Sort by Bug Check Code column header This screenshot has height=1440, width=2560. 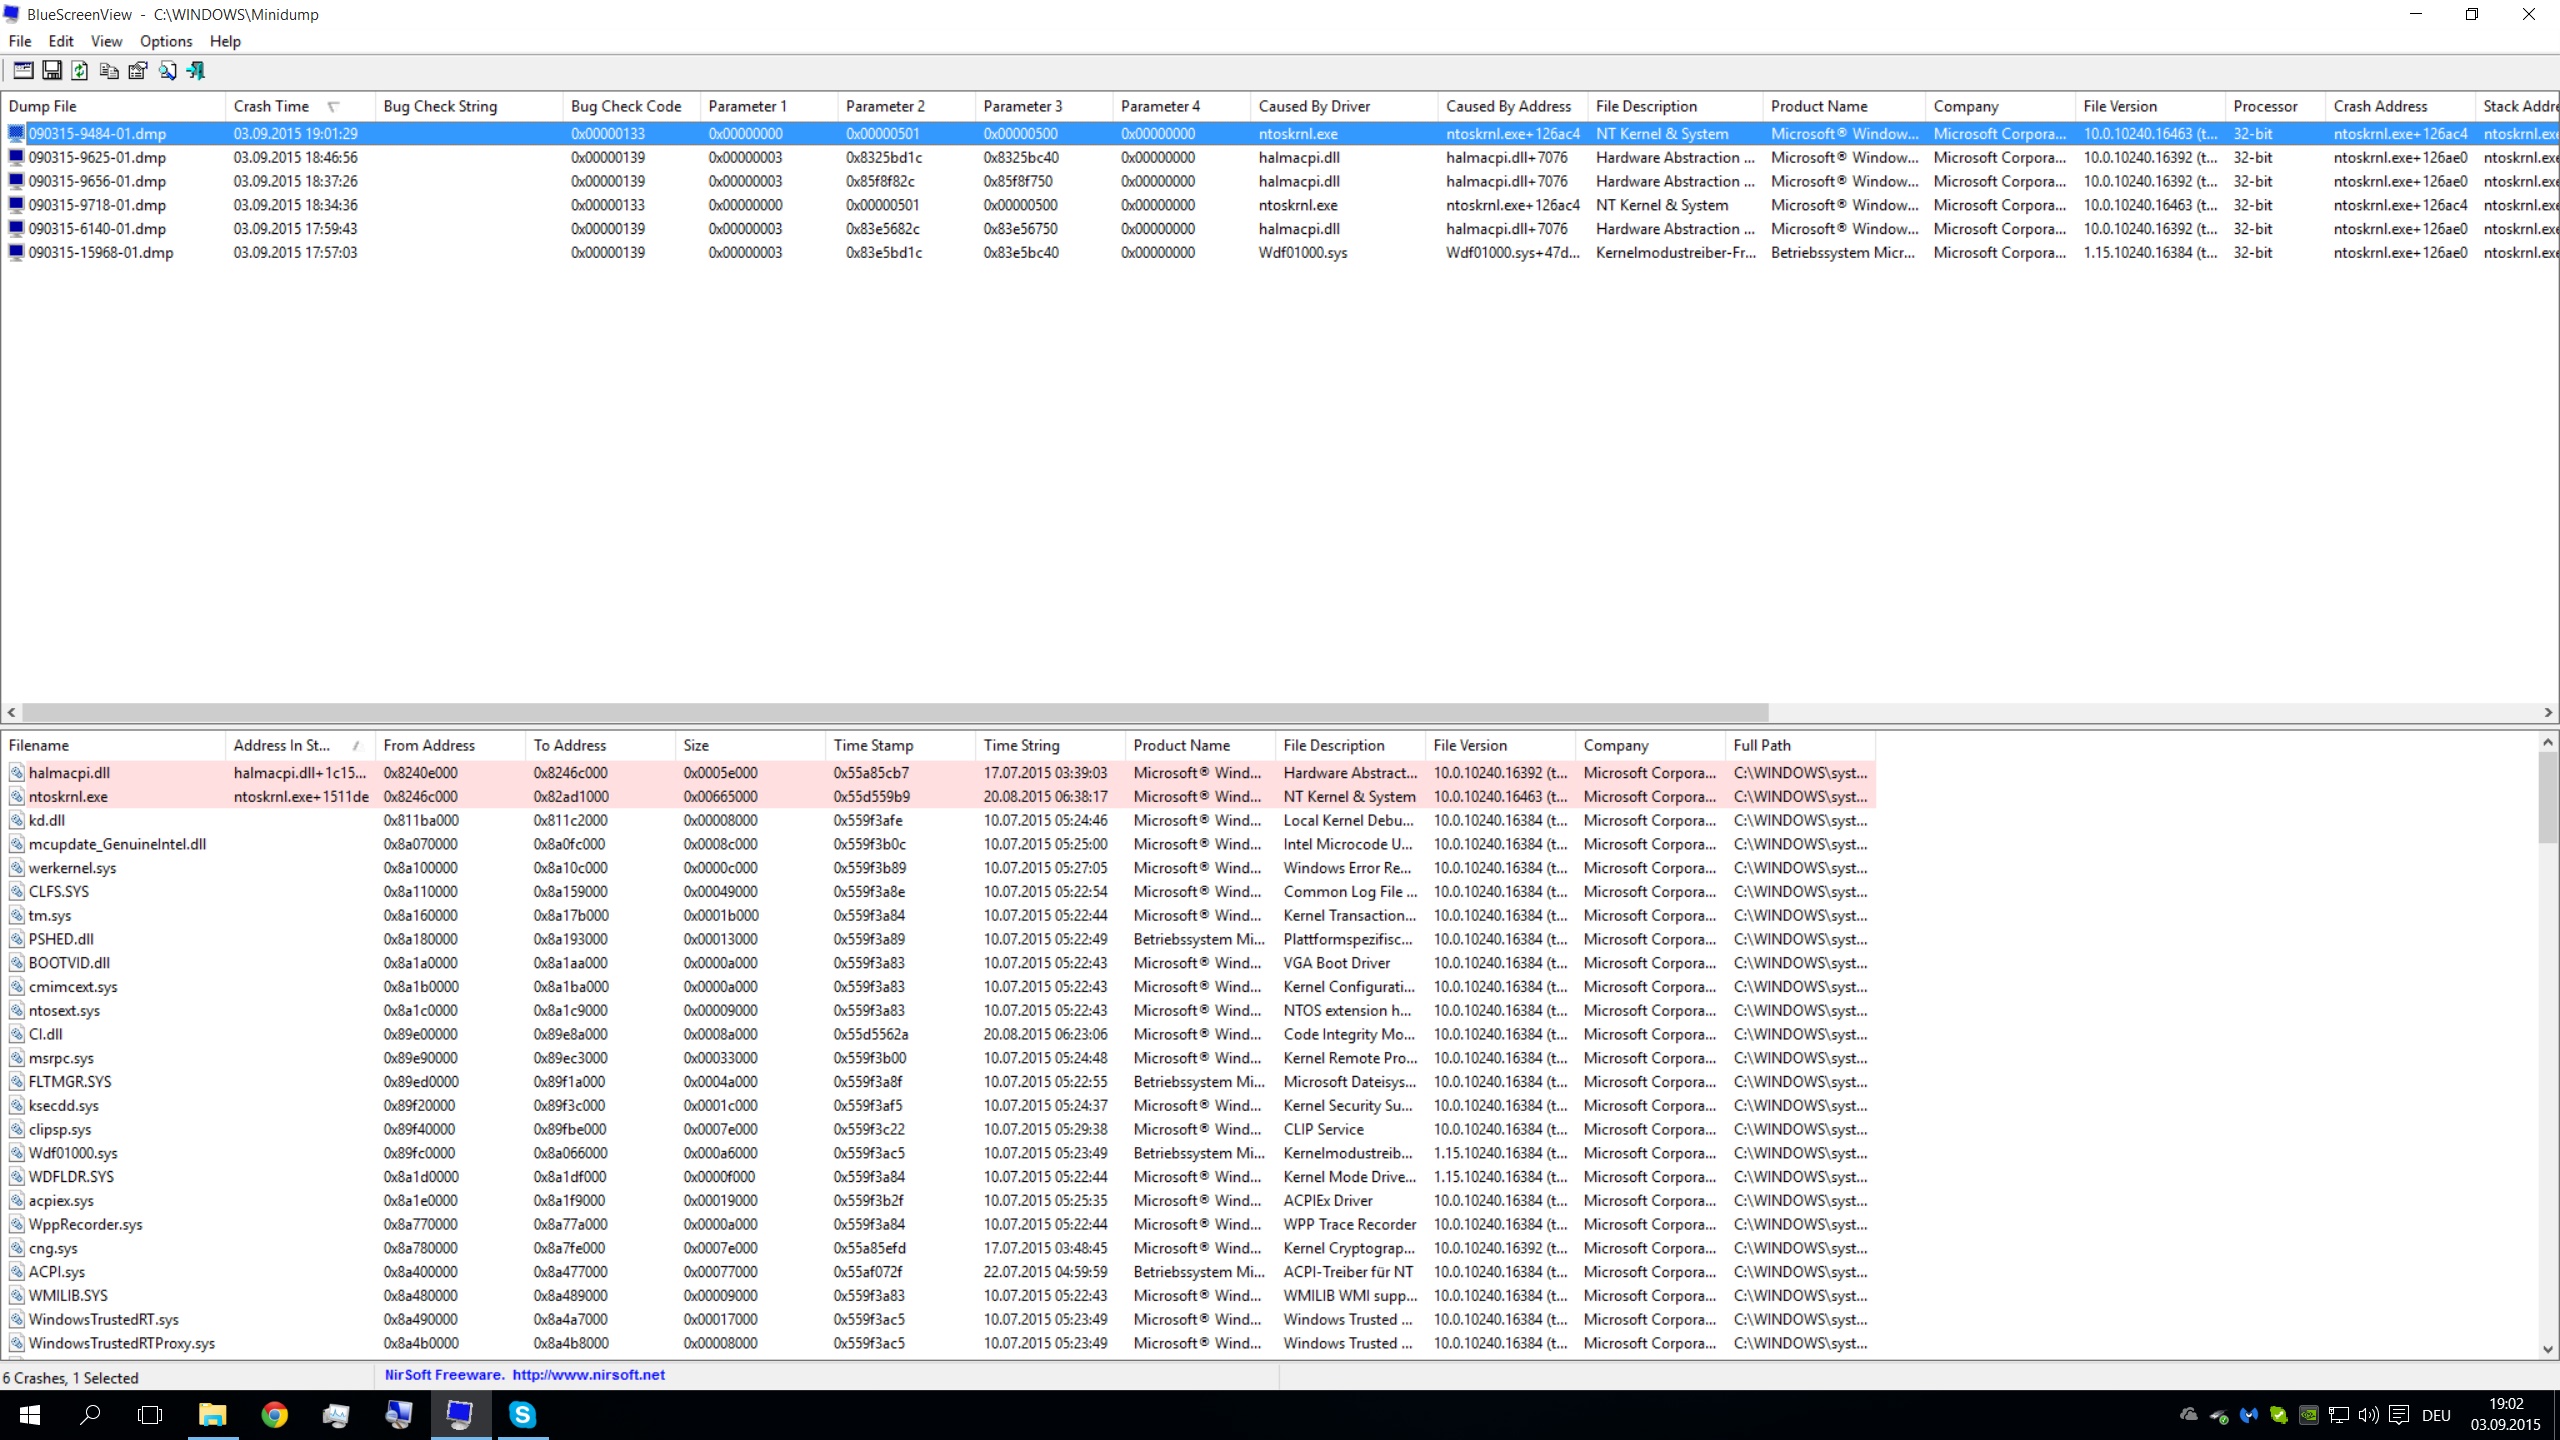(x=625, y=106)
